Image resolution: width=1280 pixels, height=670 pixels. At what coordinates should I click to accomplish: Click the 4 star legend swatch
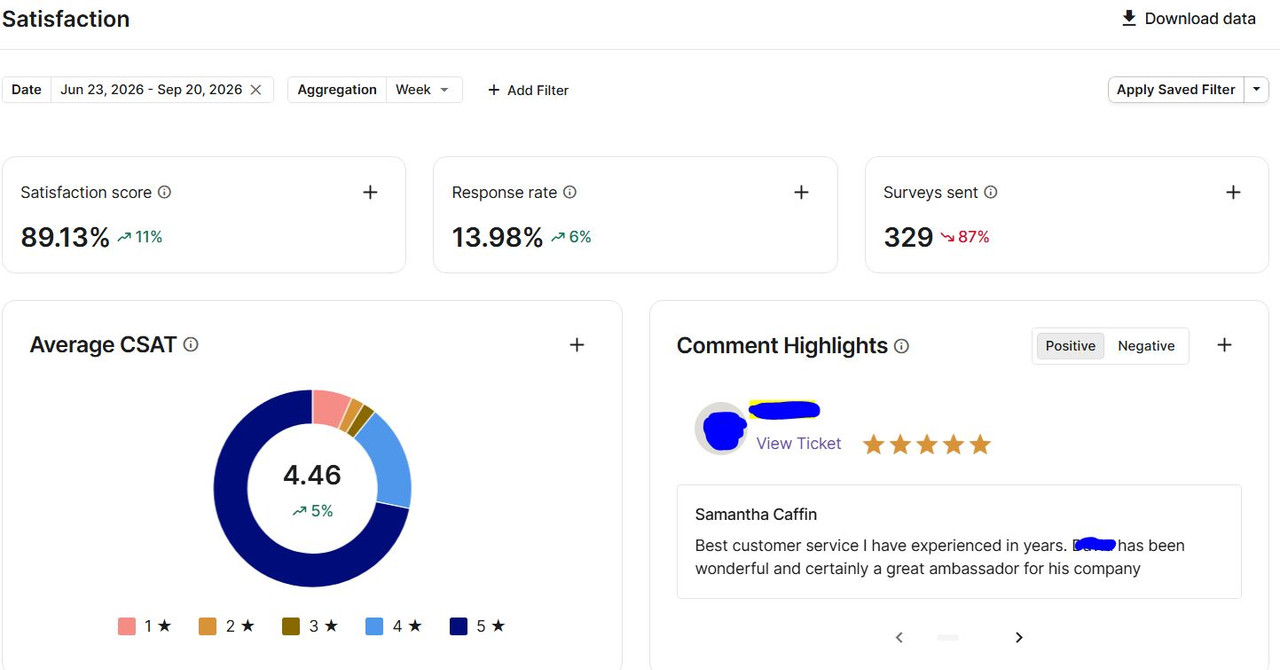[375, 626]
